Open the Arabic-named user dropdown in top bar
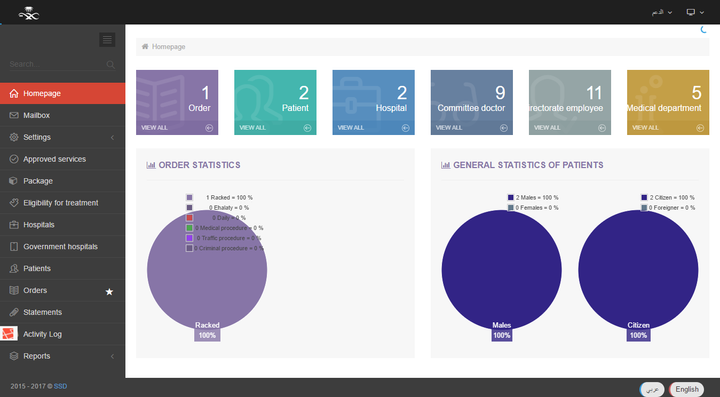The height and width of the screenshot is (397, 720). coord(662,12)
